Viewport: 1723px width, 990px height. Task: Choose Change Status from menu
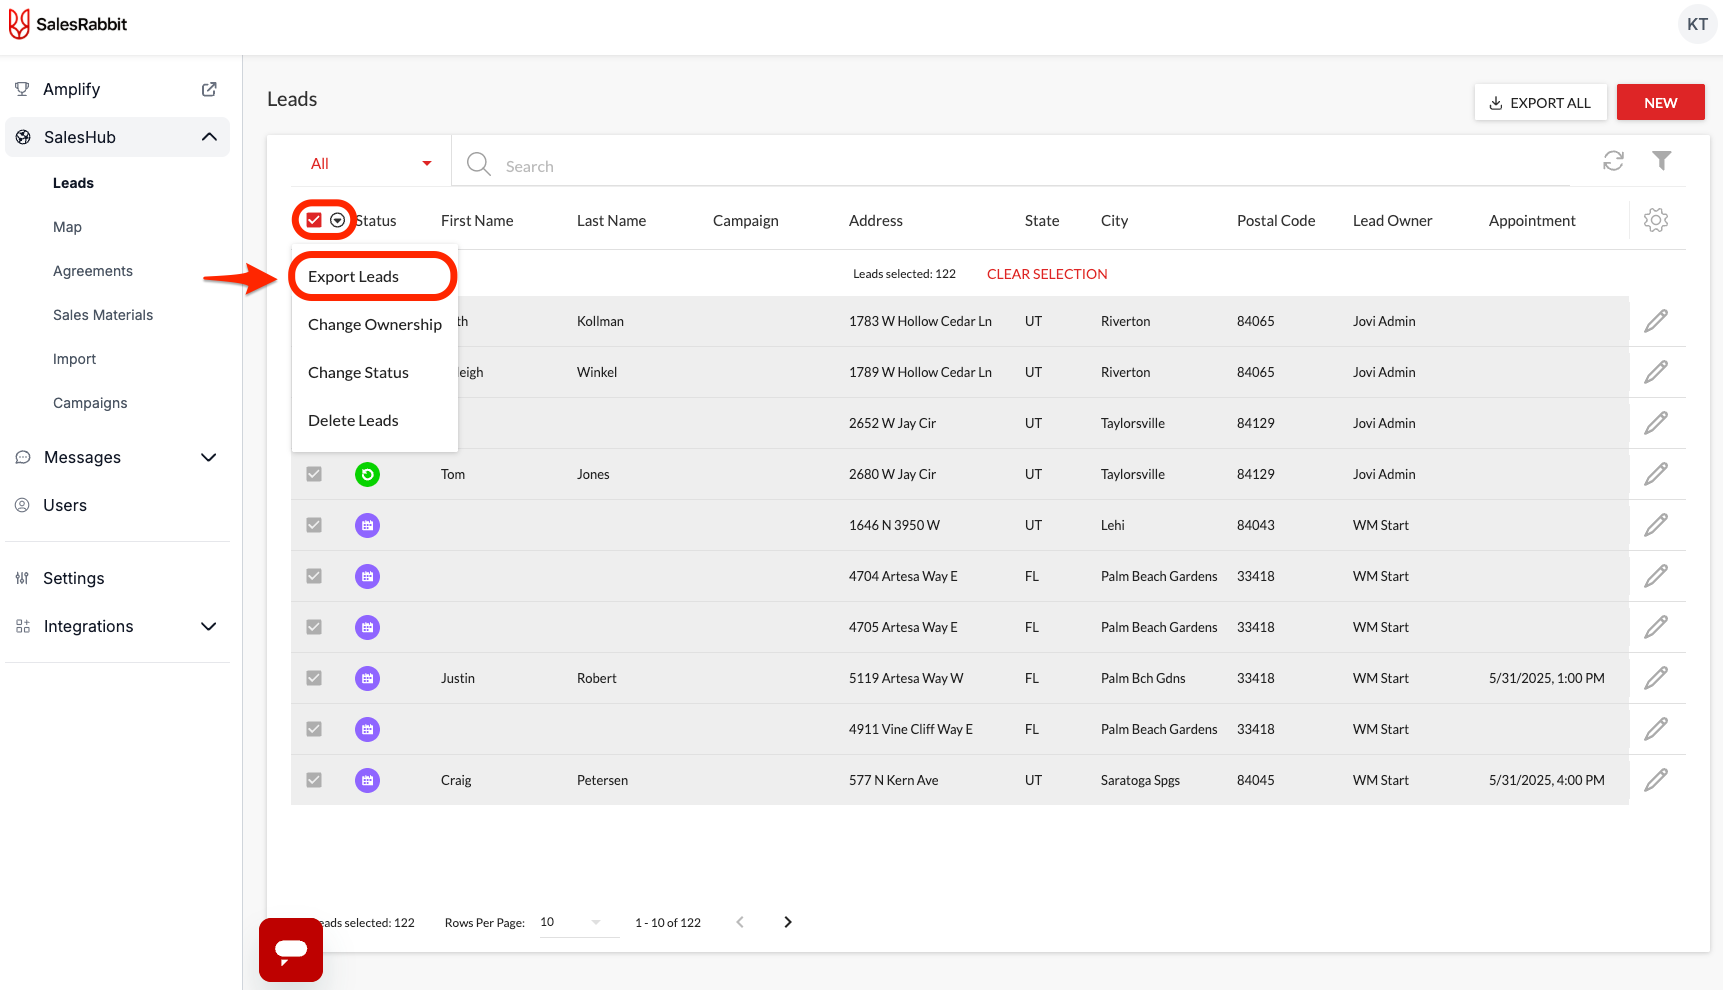coord(374,372)
